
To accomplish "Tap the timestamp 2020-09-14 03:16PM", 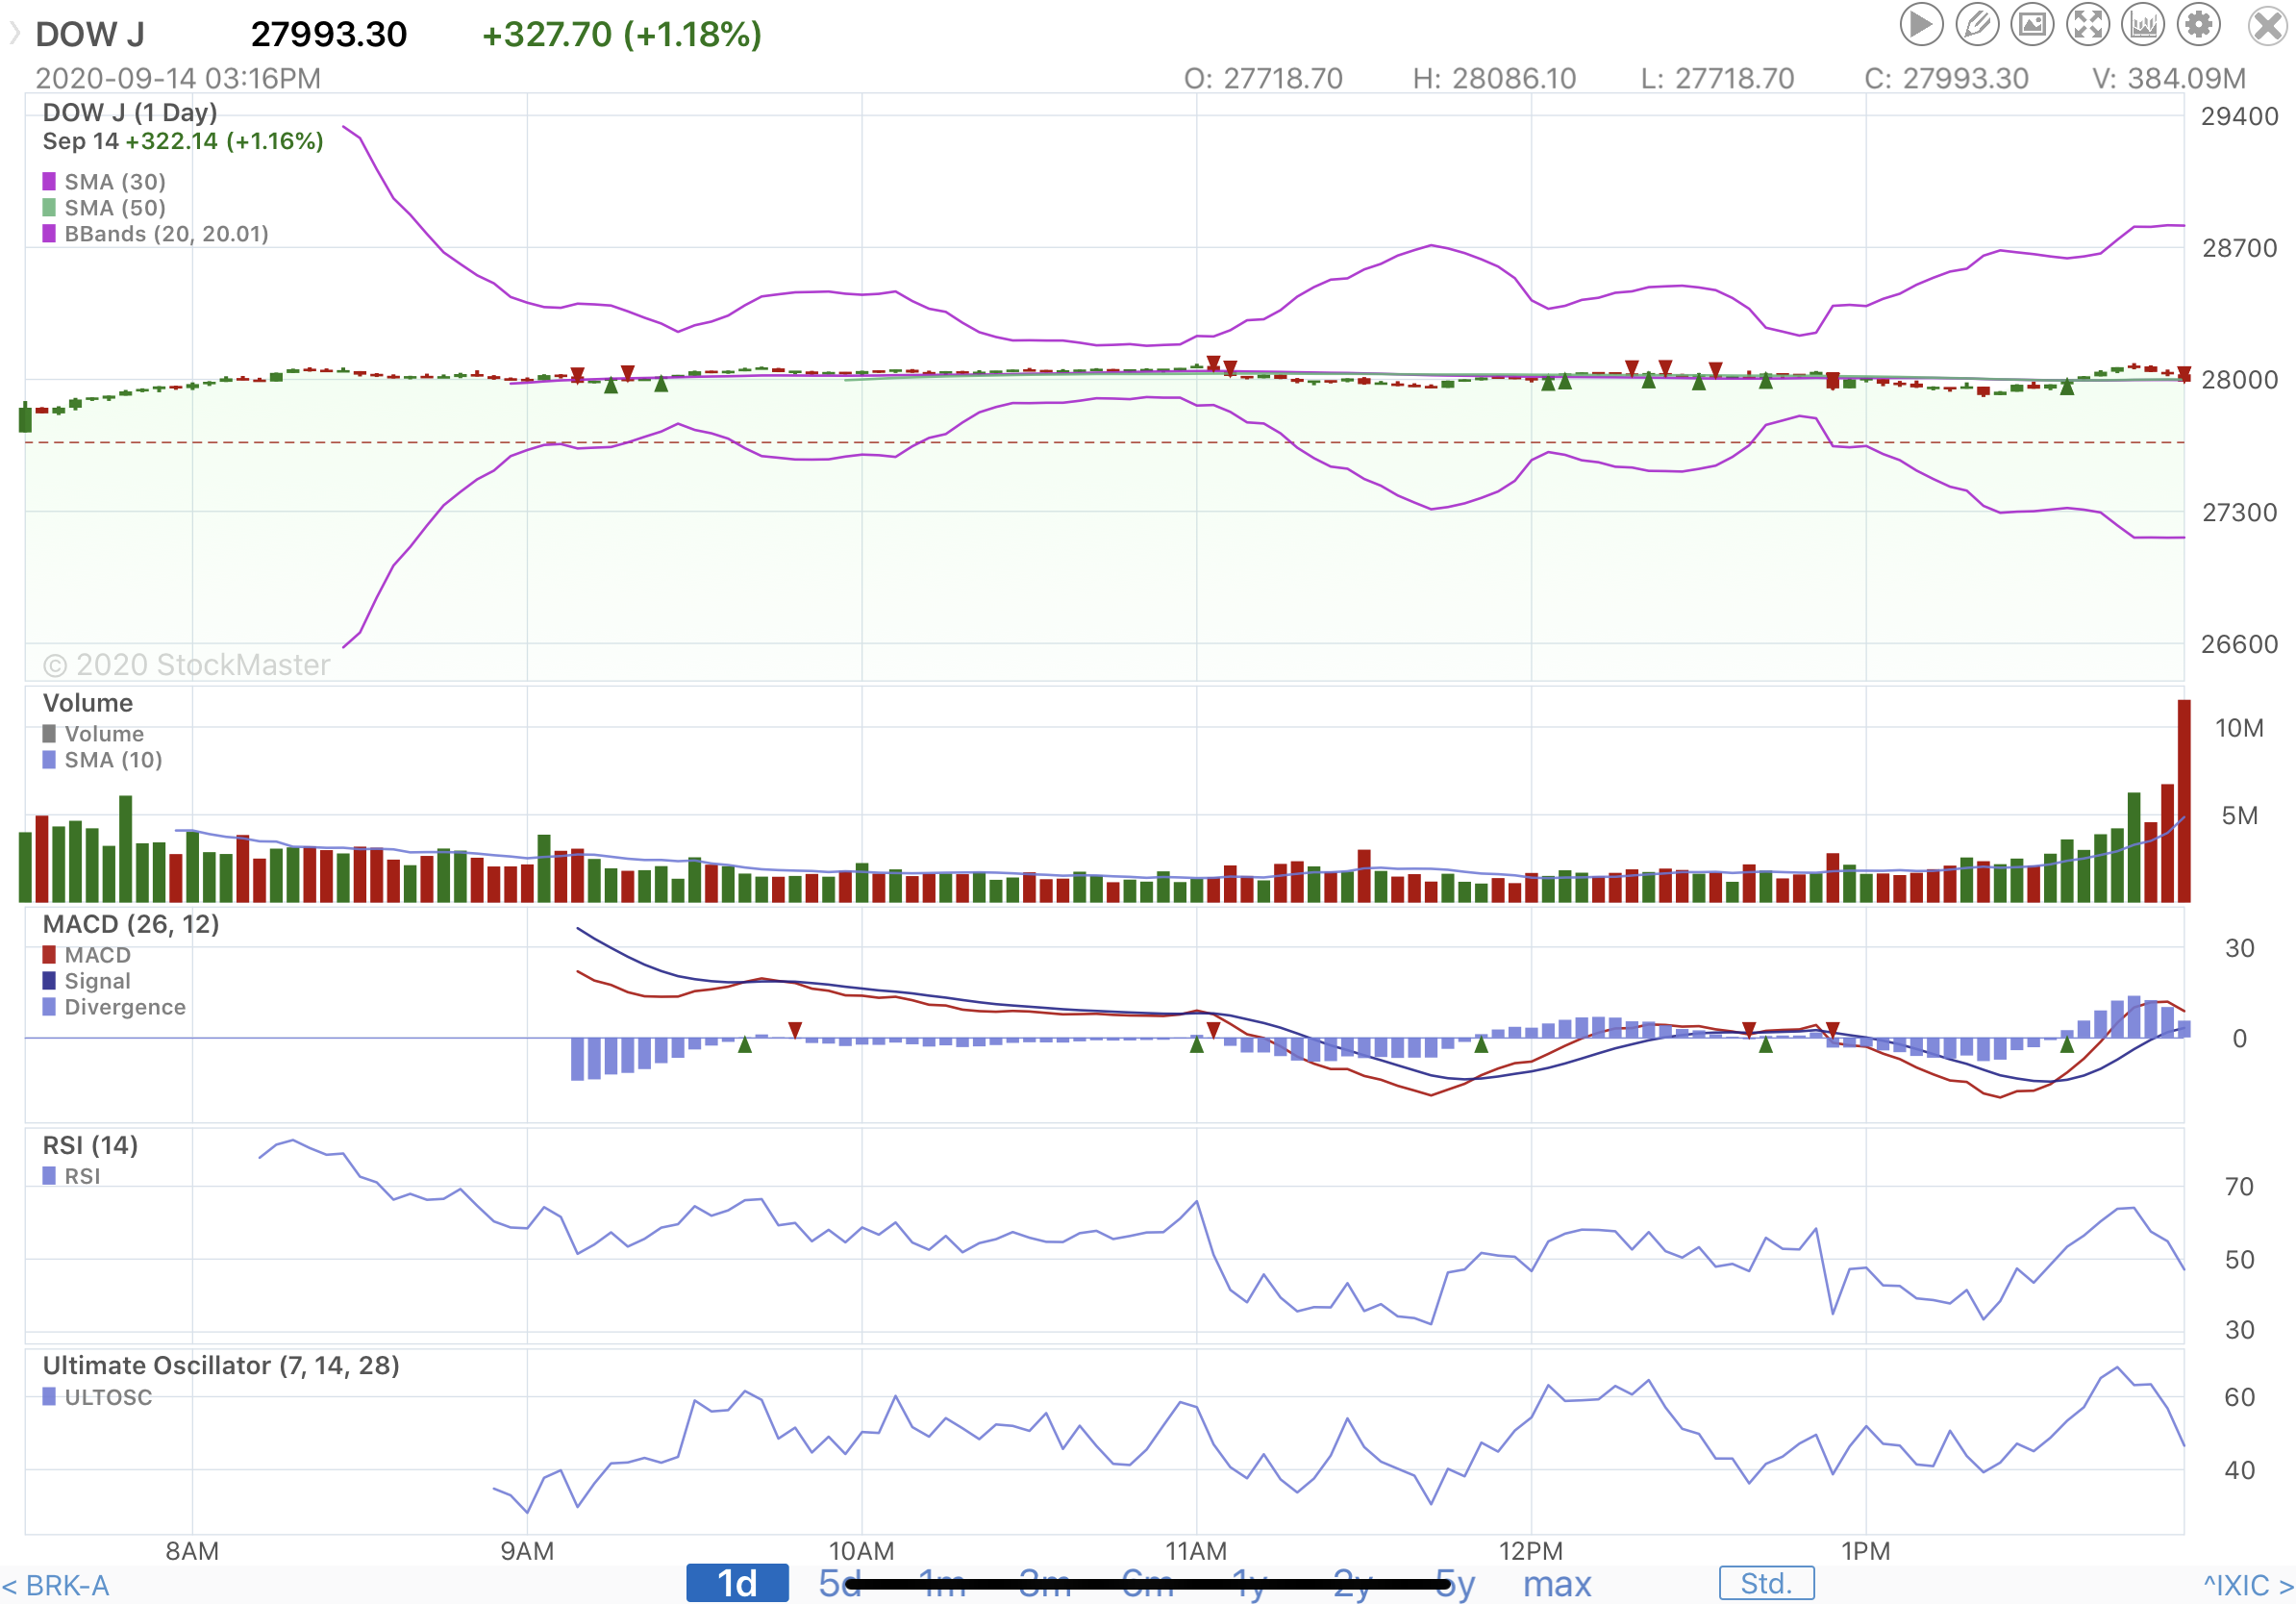I will [178, 78].
